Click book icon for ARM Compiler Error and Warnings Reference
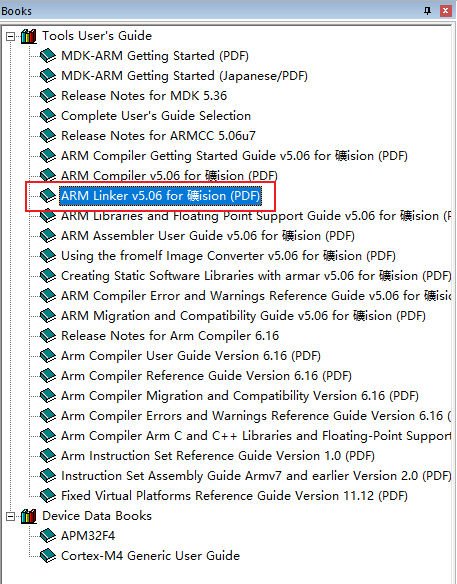This screenshot has height=584, width=457. (48, 296)
